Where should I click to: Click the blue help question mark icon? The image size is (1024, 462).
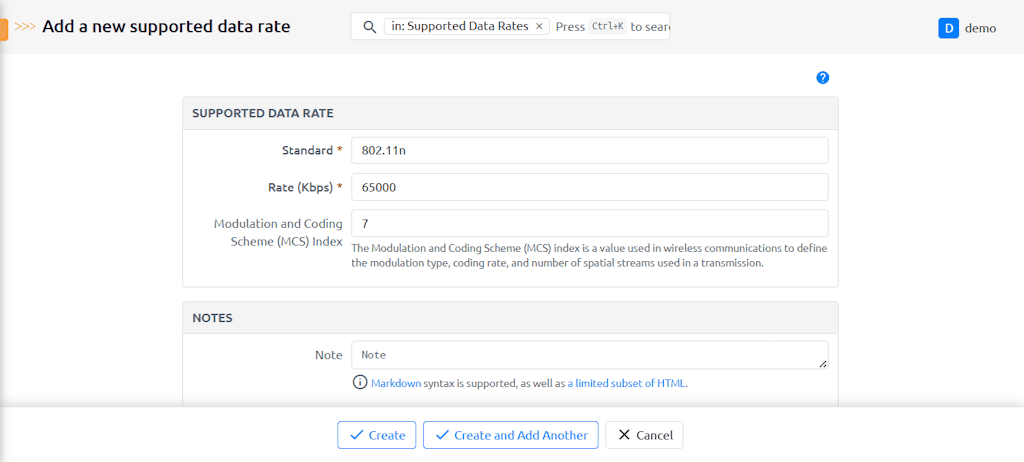(x=823, y=78)
